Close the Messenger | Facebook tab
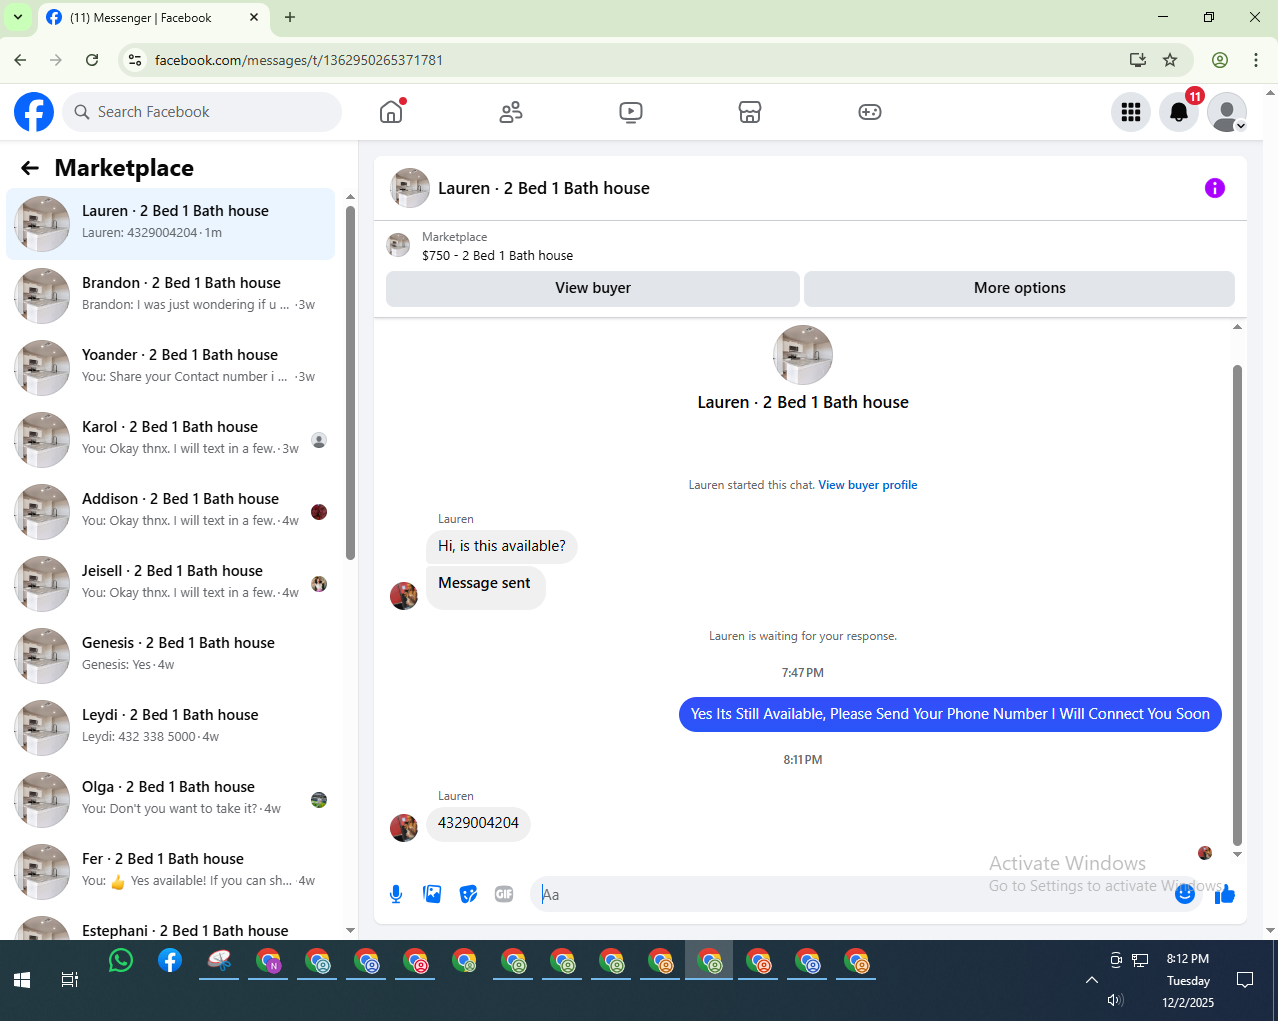 pos(253,17)
